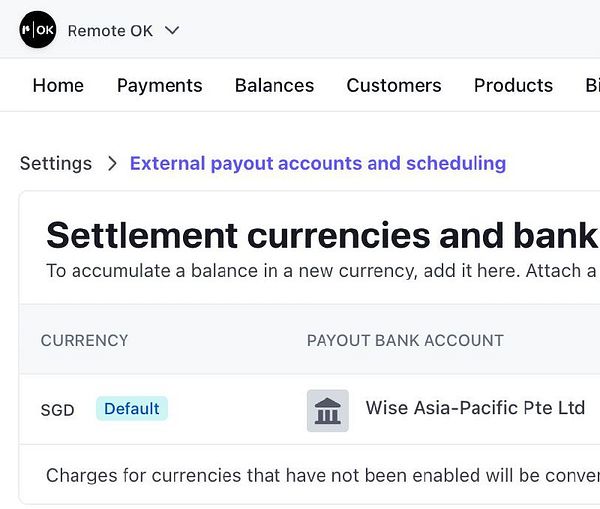Click the PAYOUT BANK ACCOUNT column header
This screenshot has height=509, width=600.
click(405, 340)
